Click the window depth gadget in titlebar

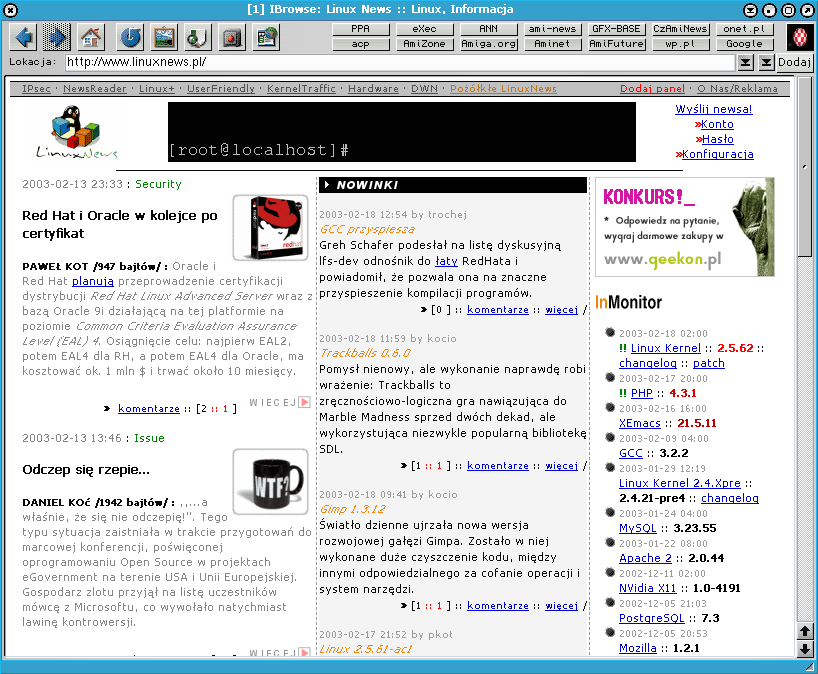pos(808,9)
